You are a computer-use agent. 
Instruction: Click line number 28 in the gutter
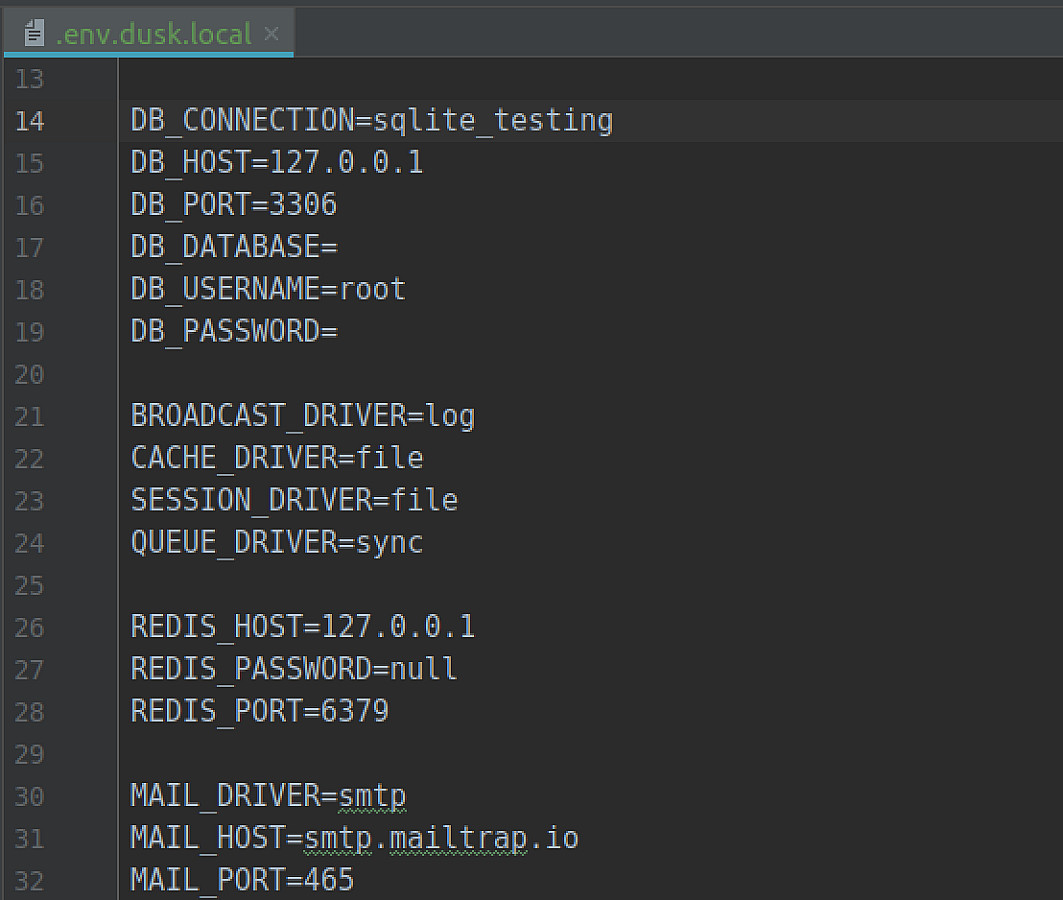(29, 711)
